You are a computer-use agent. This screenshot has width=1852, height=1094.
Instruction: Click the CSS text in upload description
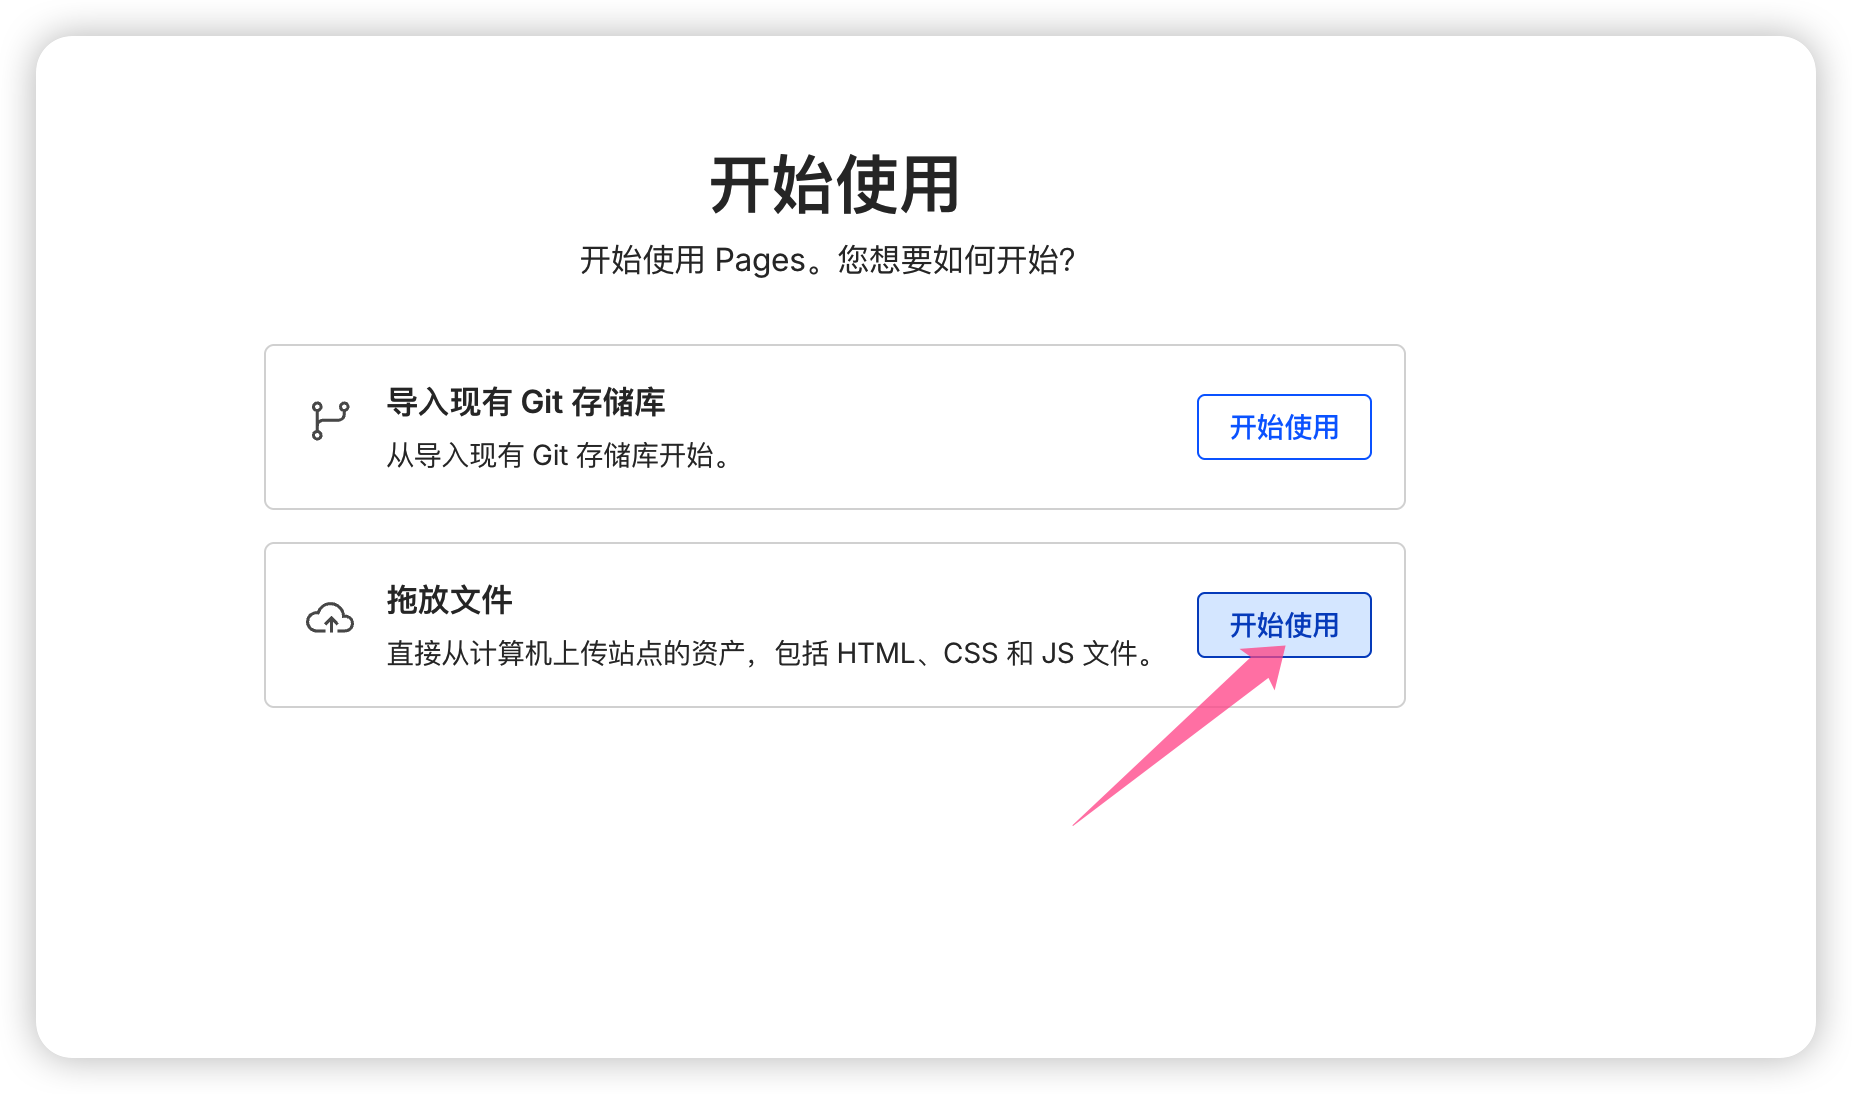970,654
